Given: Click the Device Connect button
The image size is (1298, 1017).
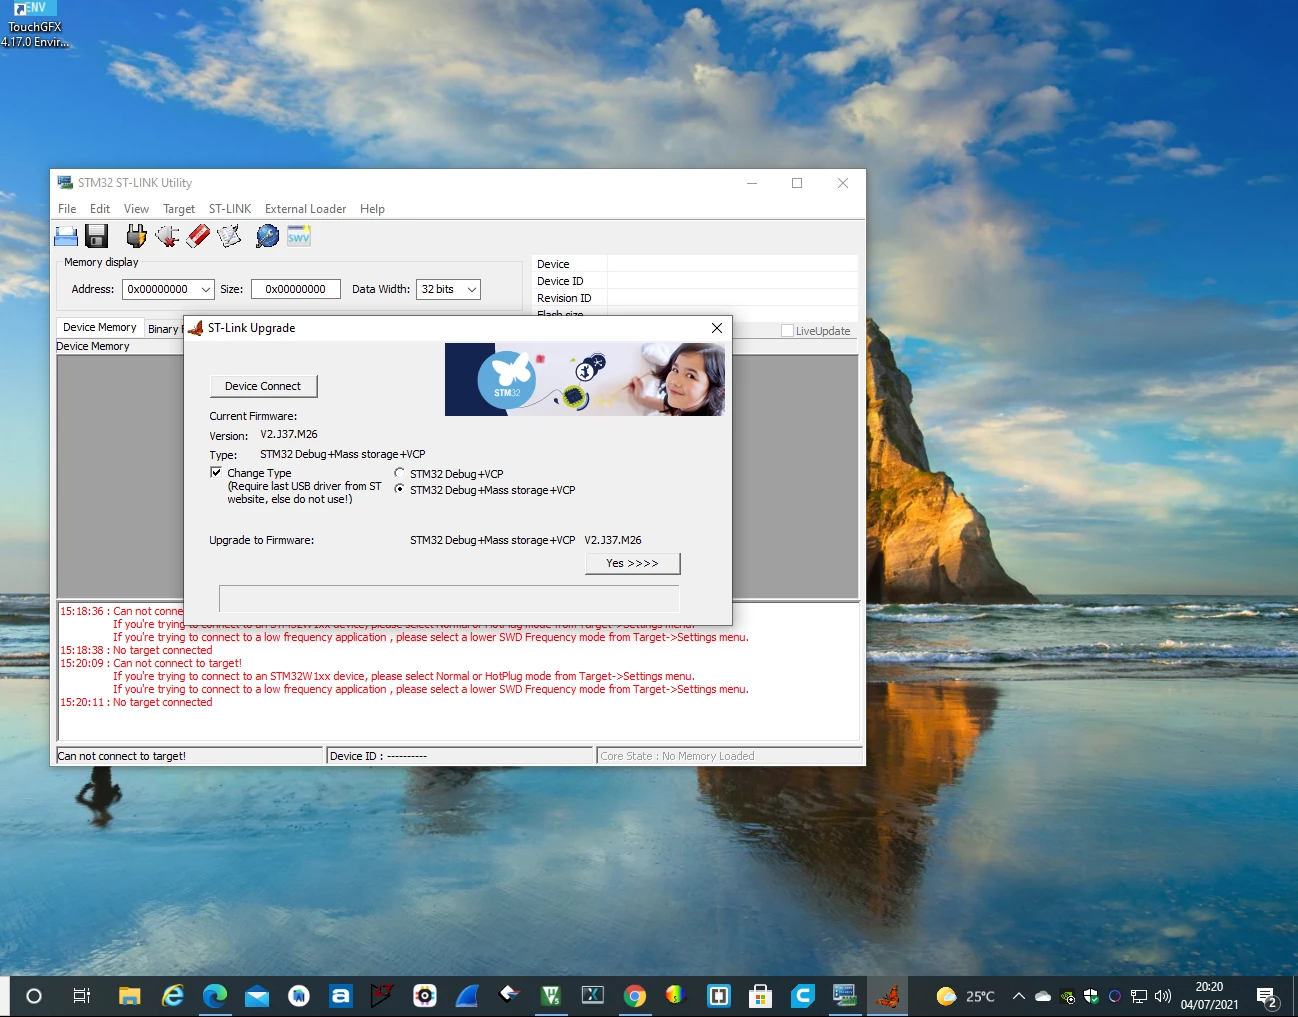Looking at the screenshot, I should (263, 386).
